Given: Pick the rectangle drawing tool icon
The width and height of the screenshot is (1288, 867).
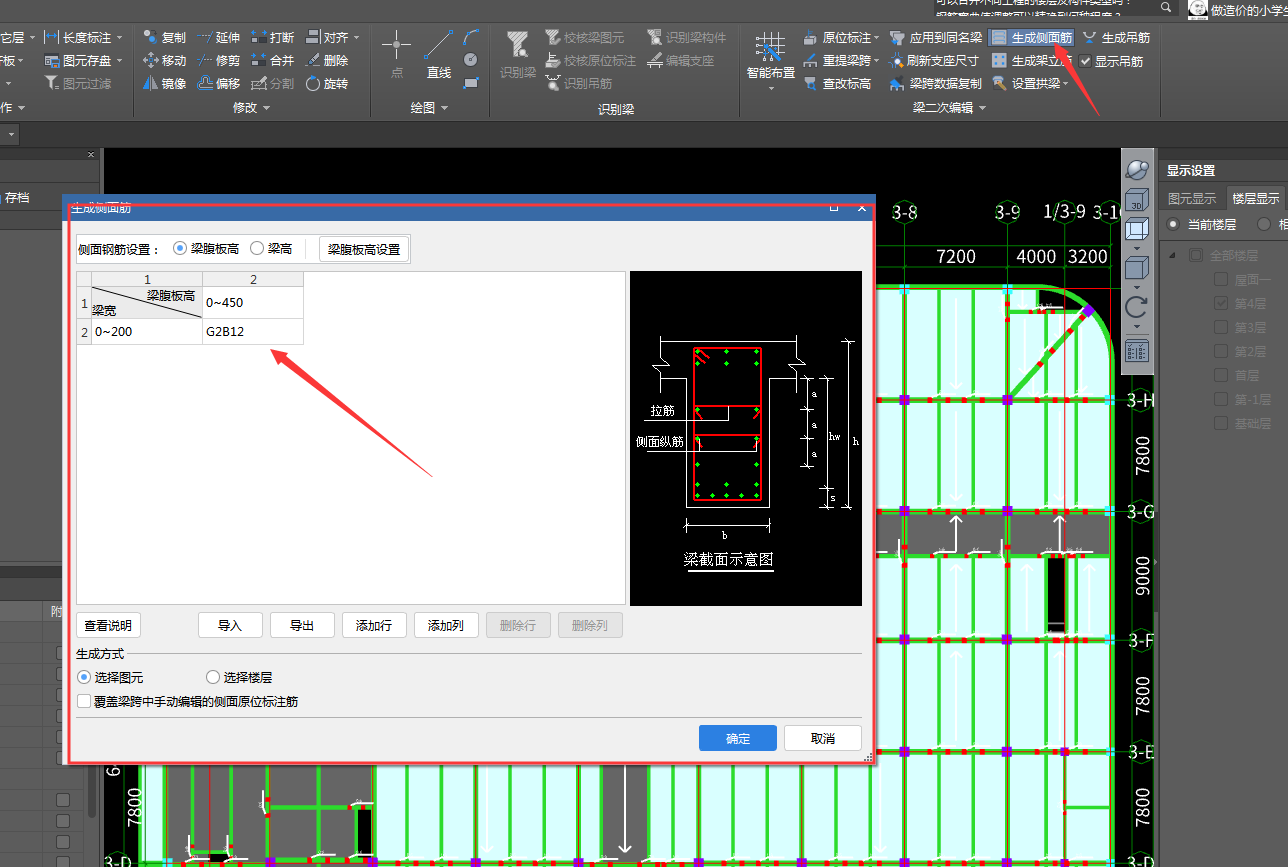Looking at the screenshot, I should 471,83.
